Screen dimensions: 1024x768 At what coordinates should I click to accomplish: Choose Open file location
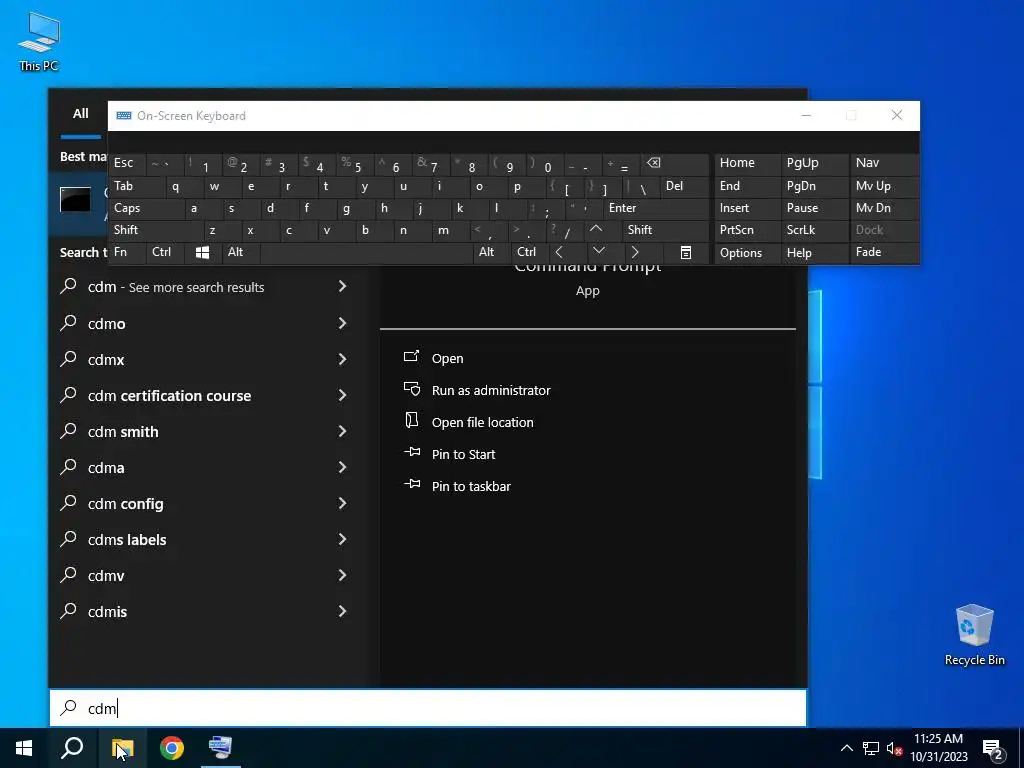[482, 423]
